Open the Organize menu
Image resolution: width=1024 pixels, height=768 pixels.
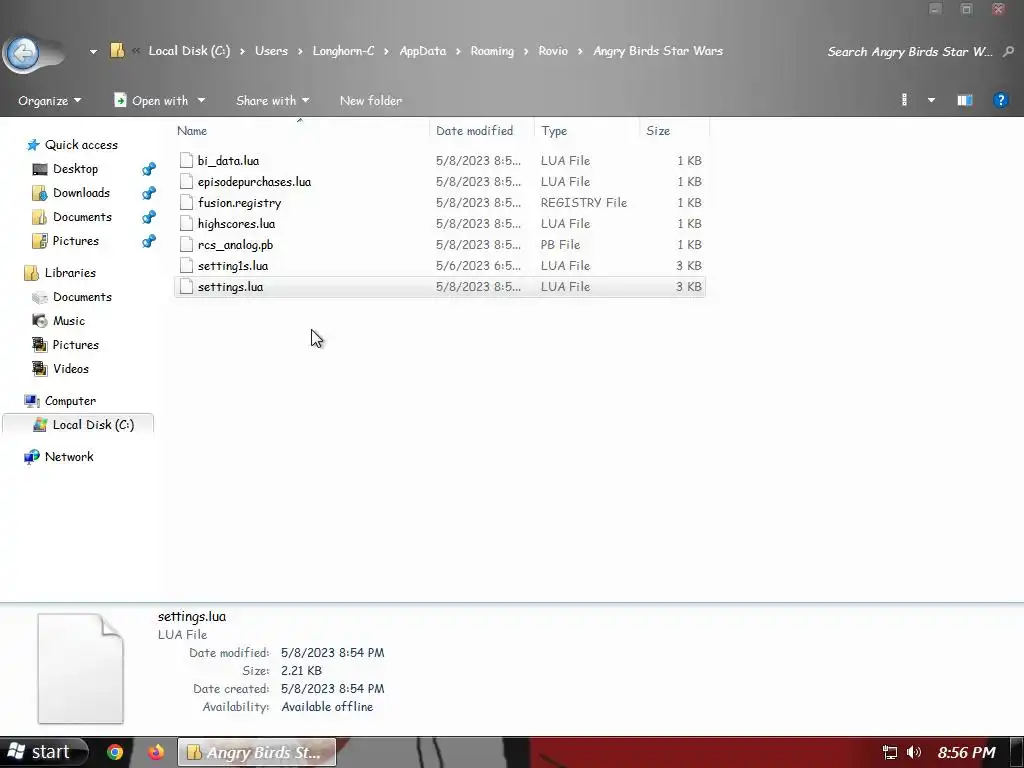pos(50,101)
